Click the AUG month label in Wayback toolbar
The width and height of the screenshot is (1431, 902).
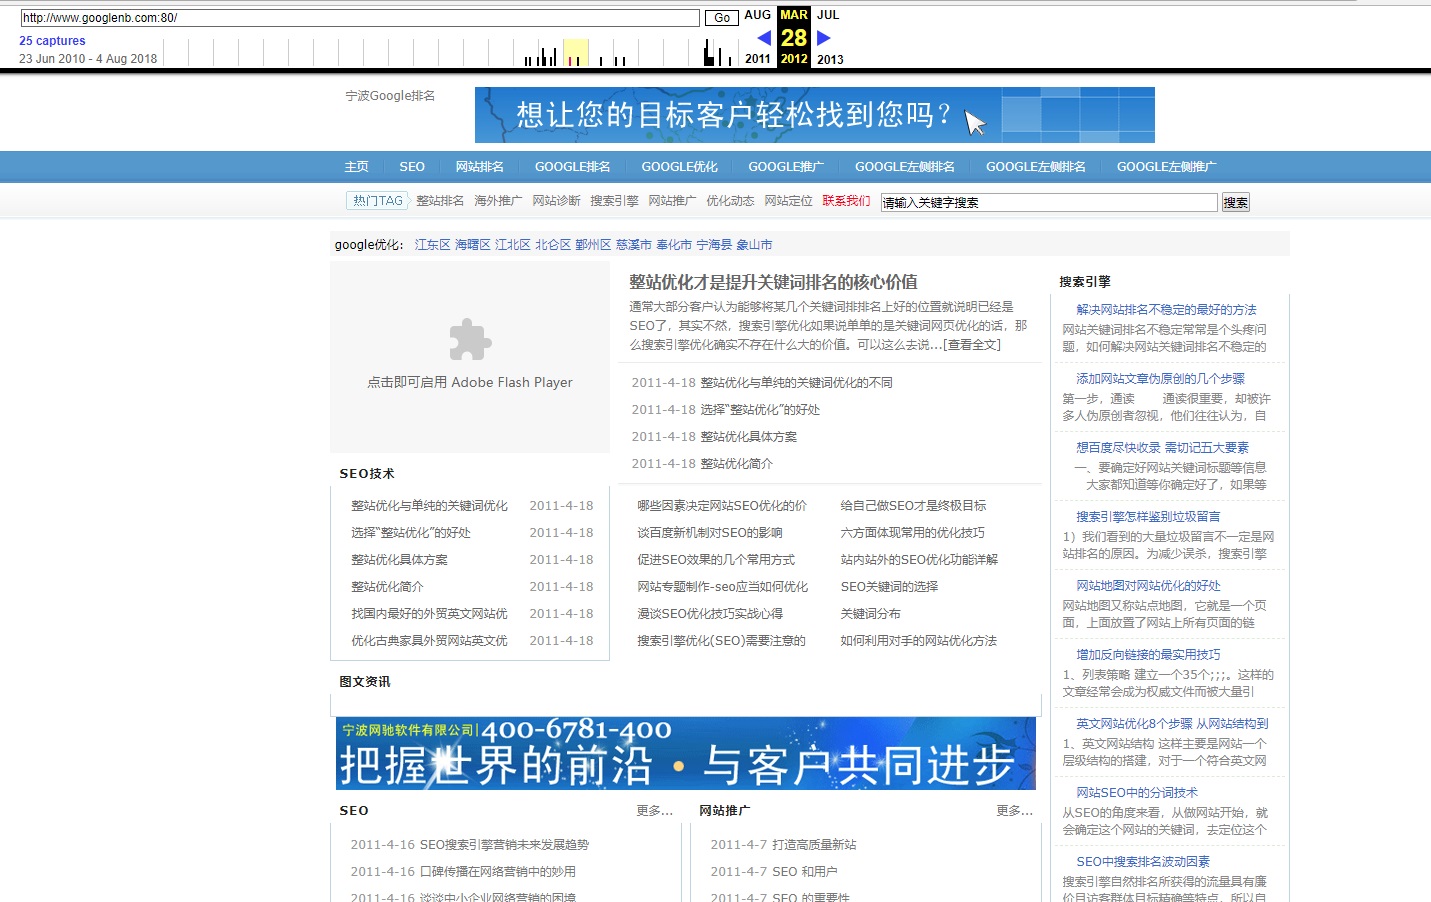[x=757, y=14]
